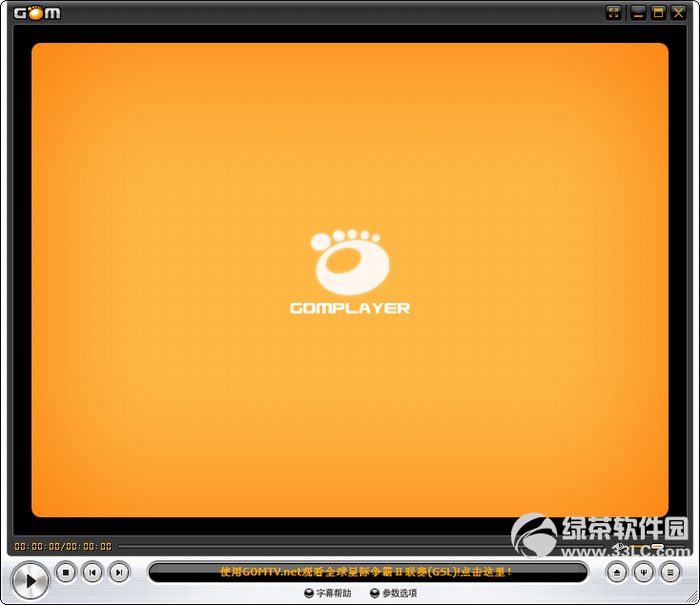The width and height of the screenshot is (700, 605).
Task: Open 字幕帮助 subtitle help
Action: click(x=328, y=593)
